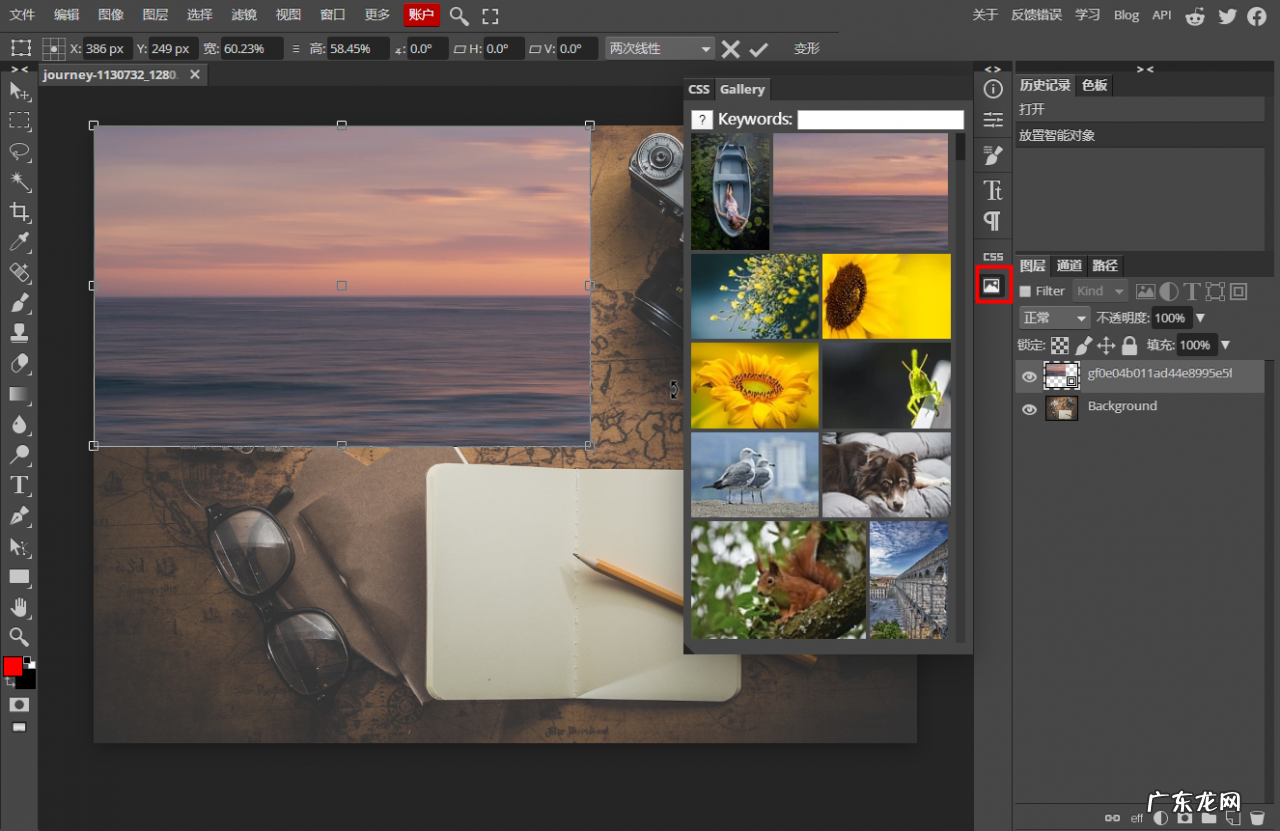Viewport: 1280px width, 831px height.
Task: Expand the opacity 不透明度 slider arrow
Action: (1200, 318)
